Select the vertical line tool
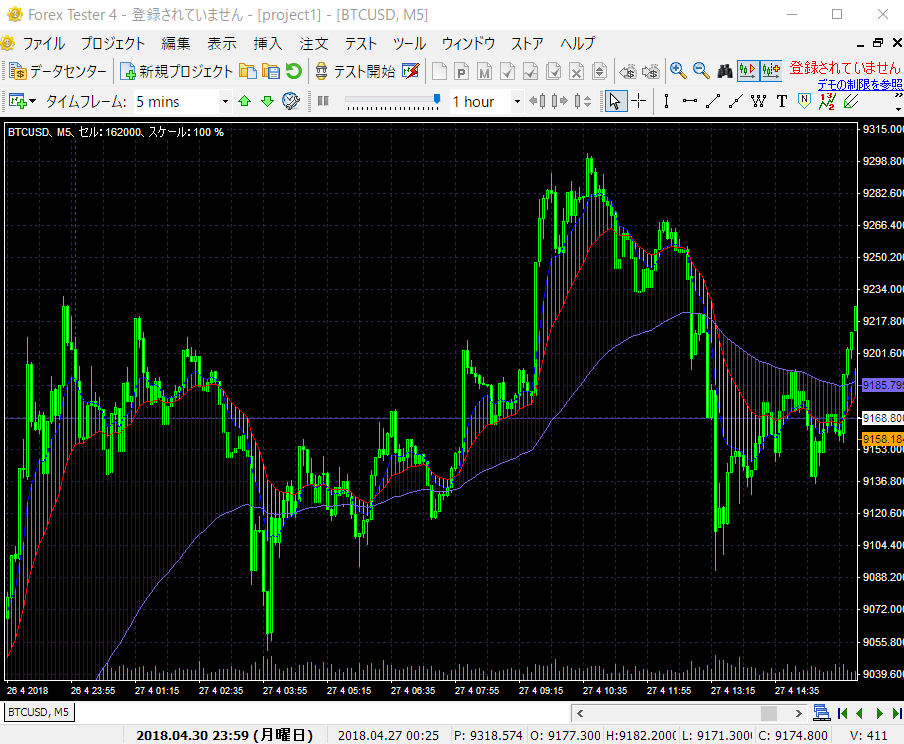The height and width of the screenshot is (744, 904). point(666,102)
